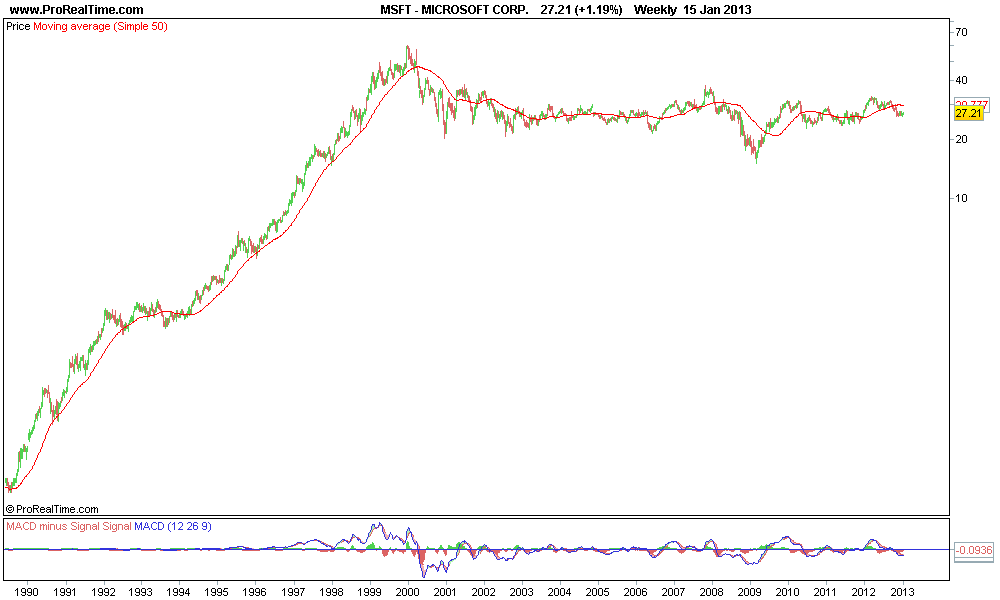Click the 1996 year label
This screenshot has height=600, width=1000.
[255, 592]
